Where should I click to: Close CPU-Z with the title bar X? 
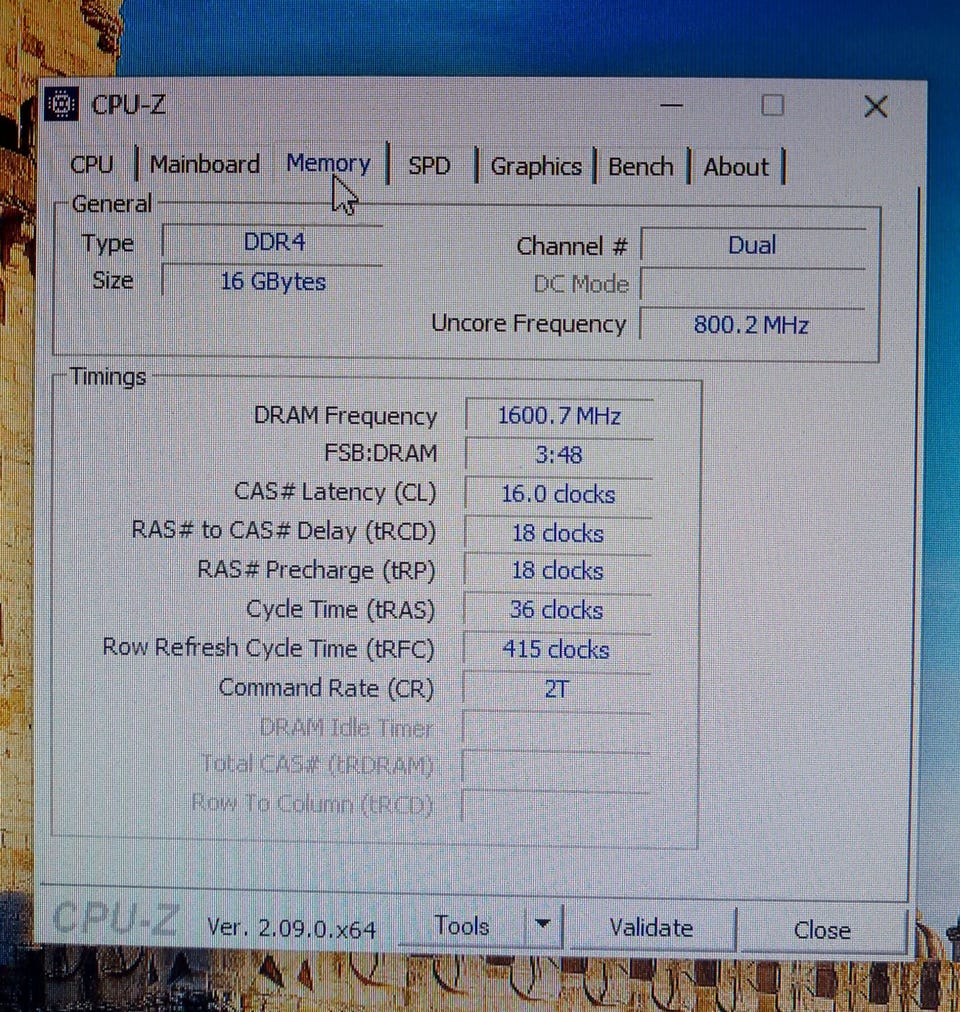point(875,106)
